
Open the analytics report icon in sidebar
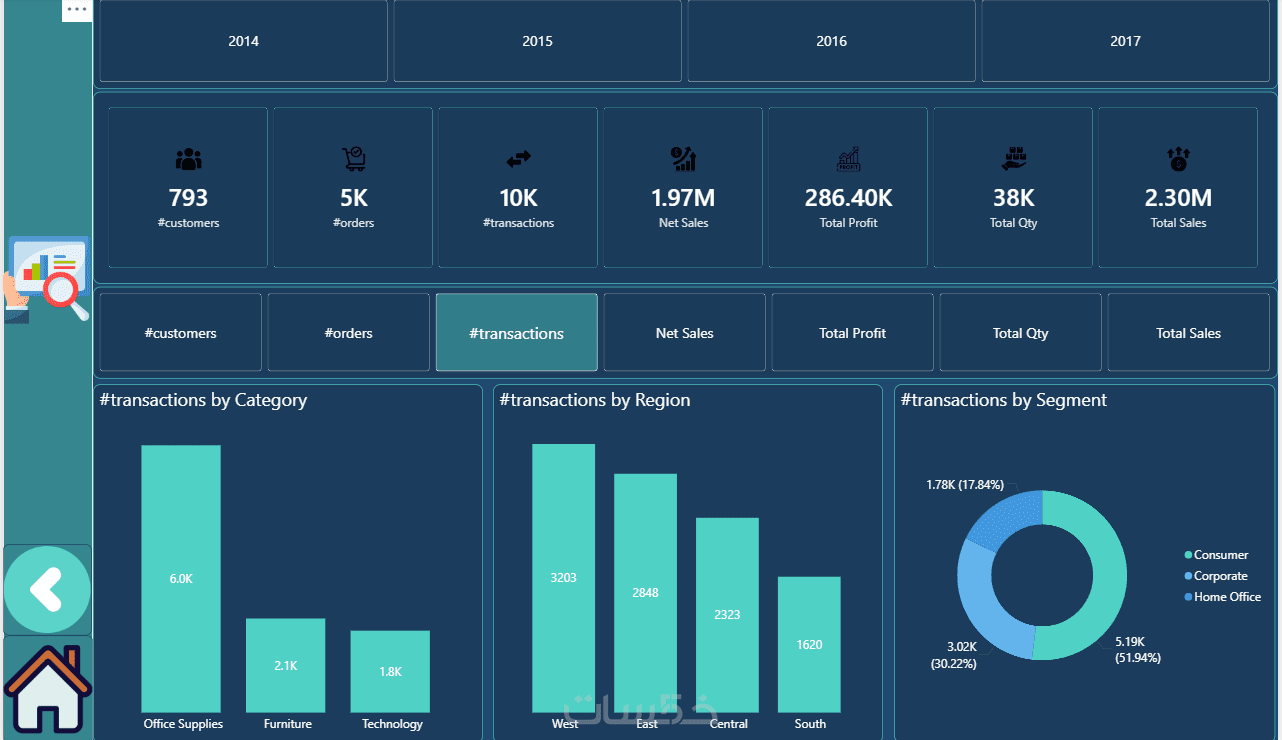[x=46, y=279]
